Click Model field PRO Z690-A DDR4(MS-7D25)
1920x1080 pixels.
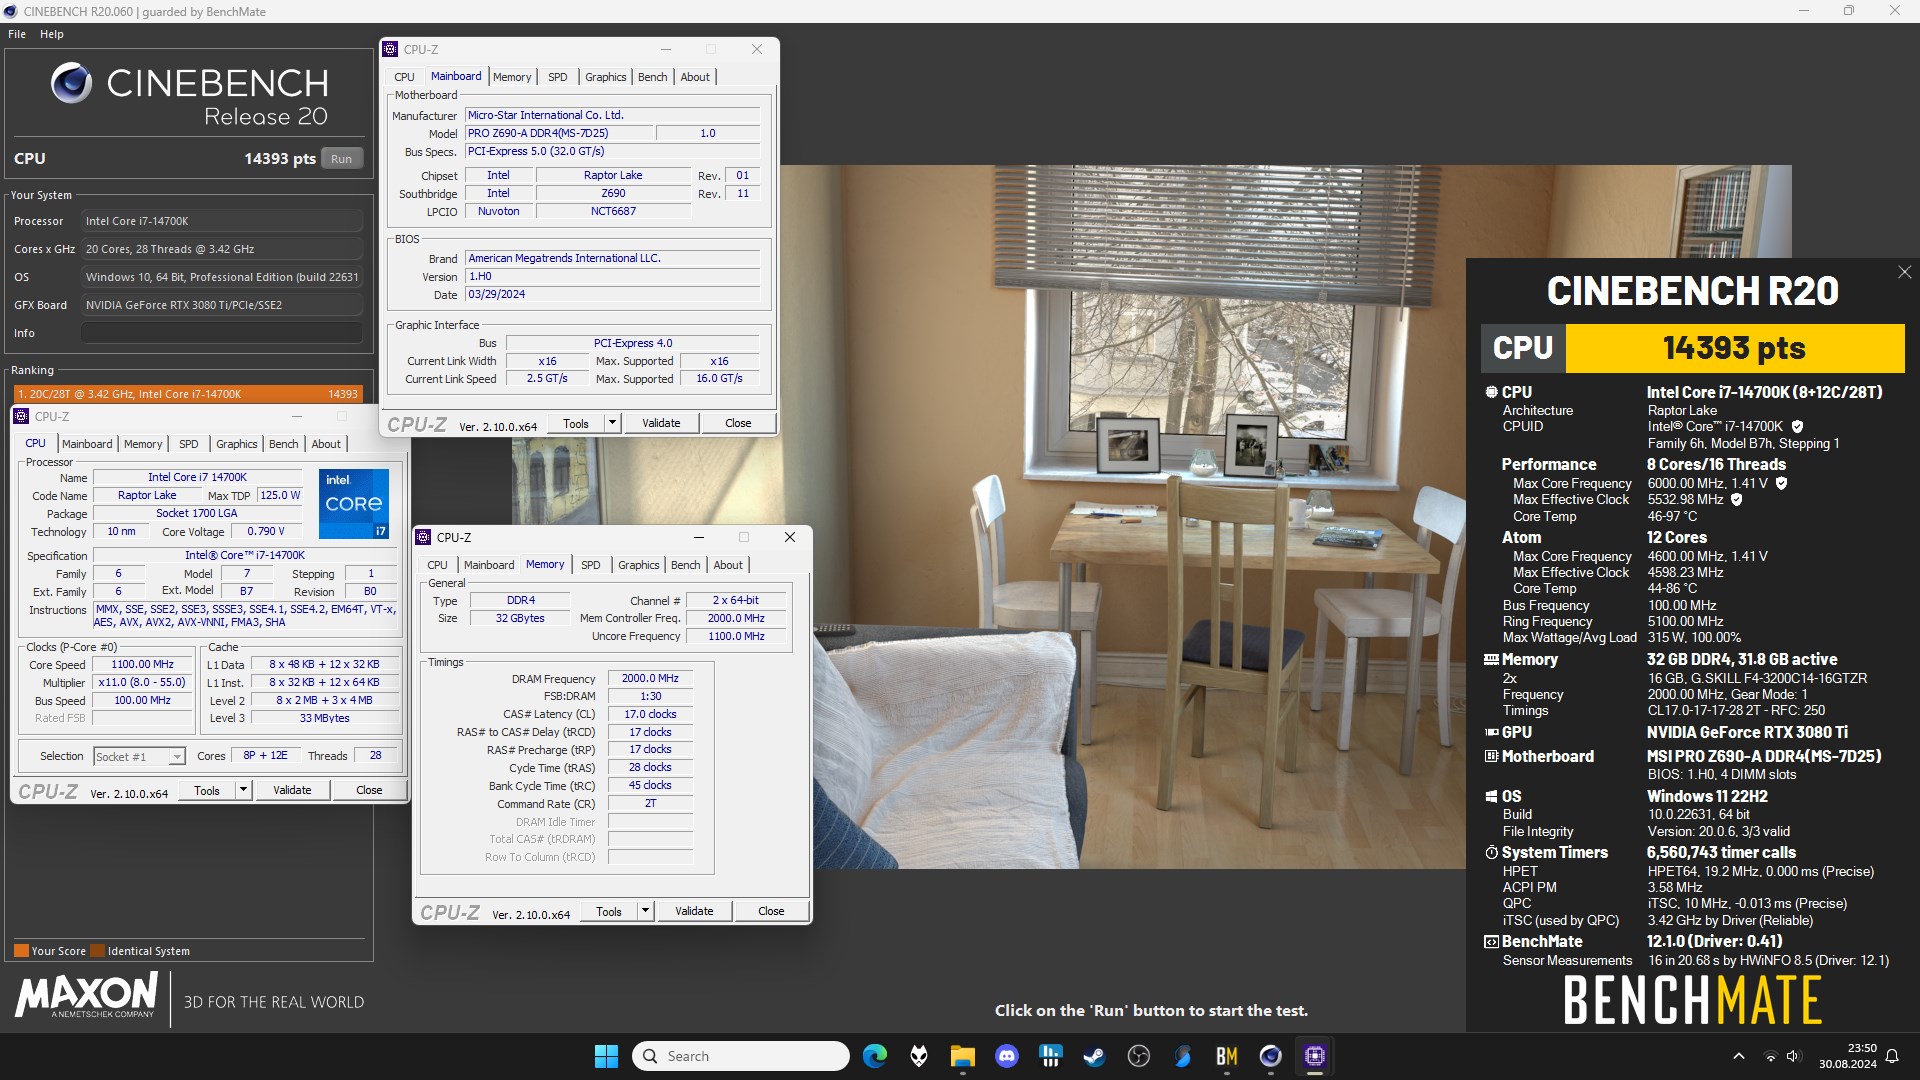tap(560, 133)
